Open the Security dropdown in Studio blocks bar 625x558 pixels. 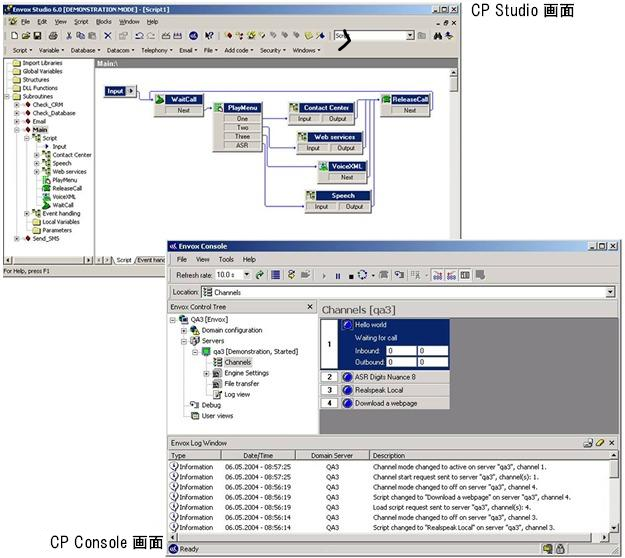(273, 50)
